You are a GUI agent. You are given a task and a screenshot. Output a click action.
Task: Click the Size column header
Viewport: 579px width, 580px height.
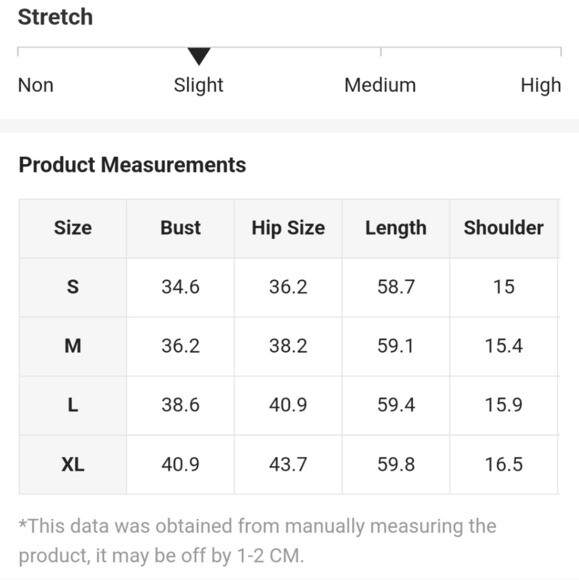pyautogui.click(x=73, y=228)
